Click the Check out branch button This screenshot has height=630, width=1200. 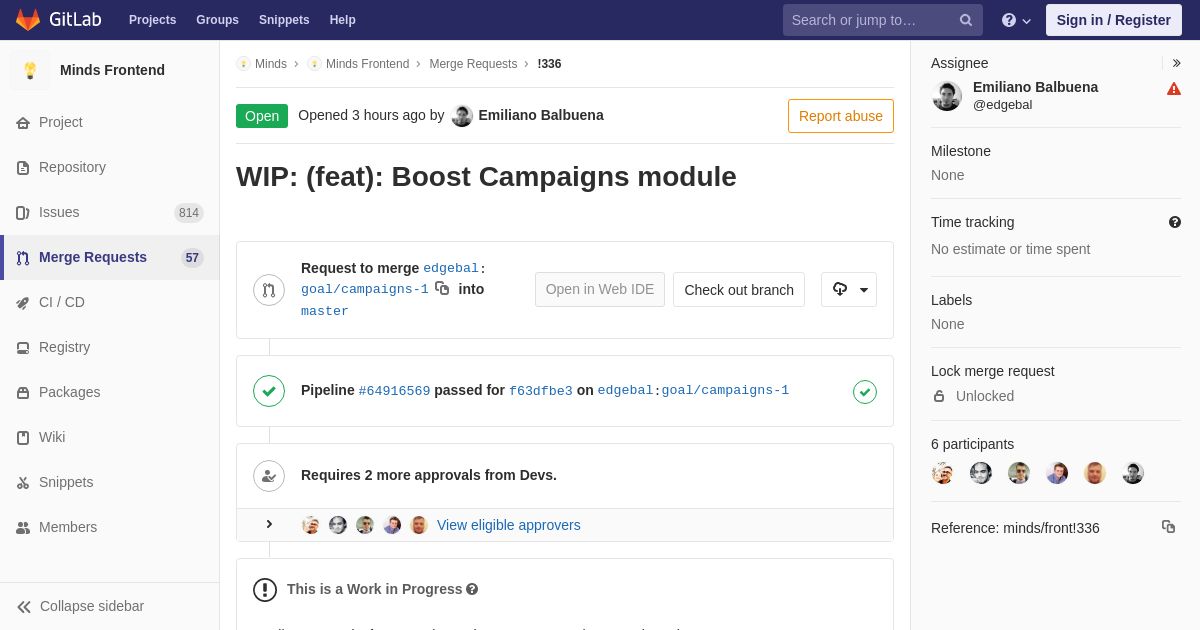pos(739,290)
